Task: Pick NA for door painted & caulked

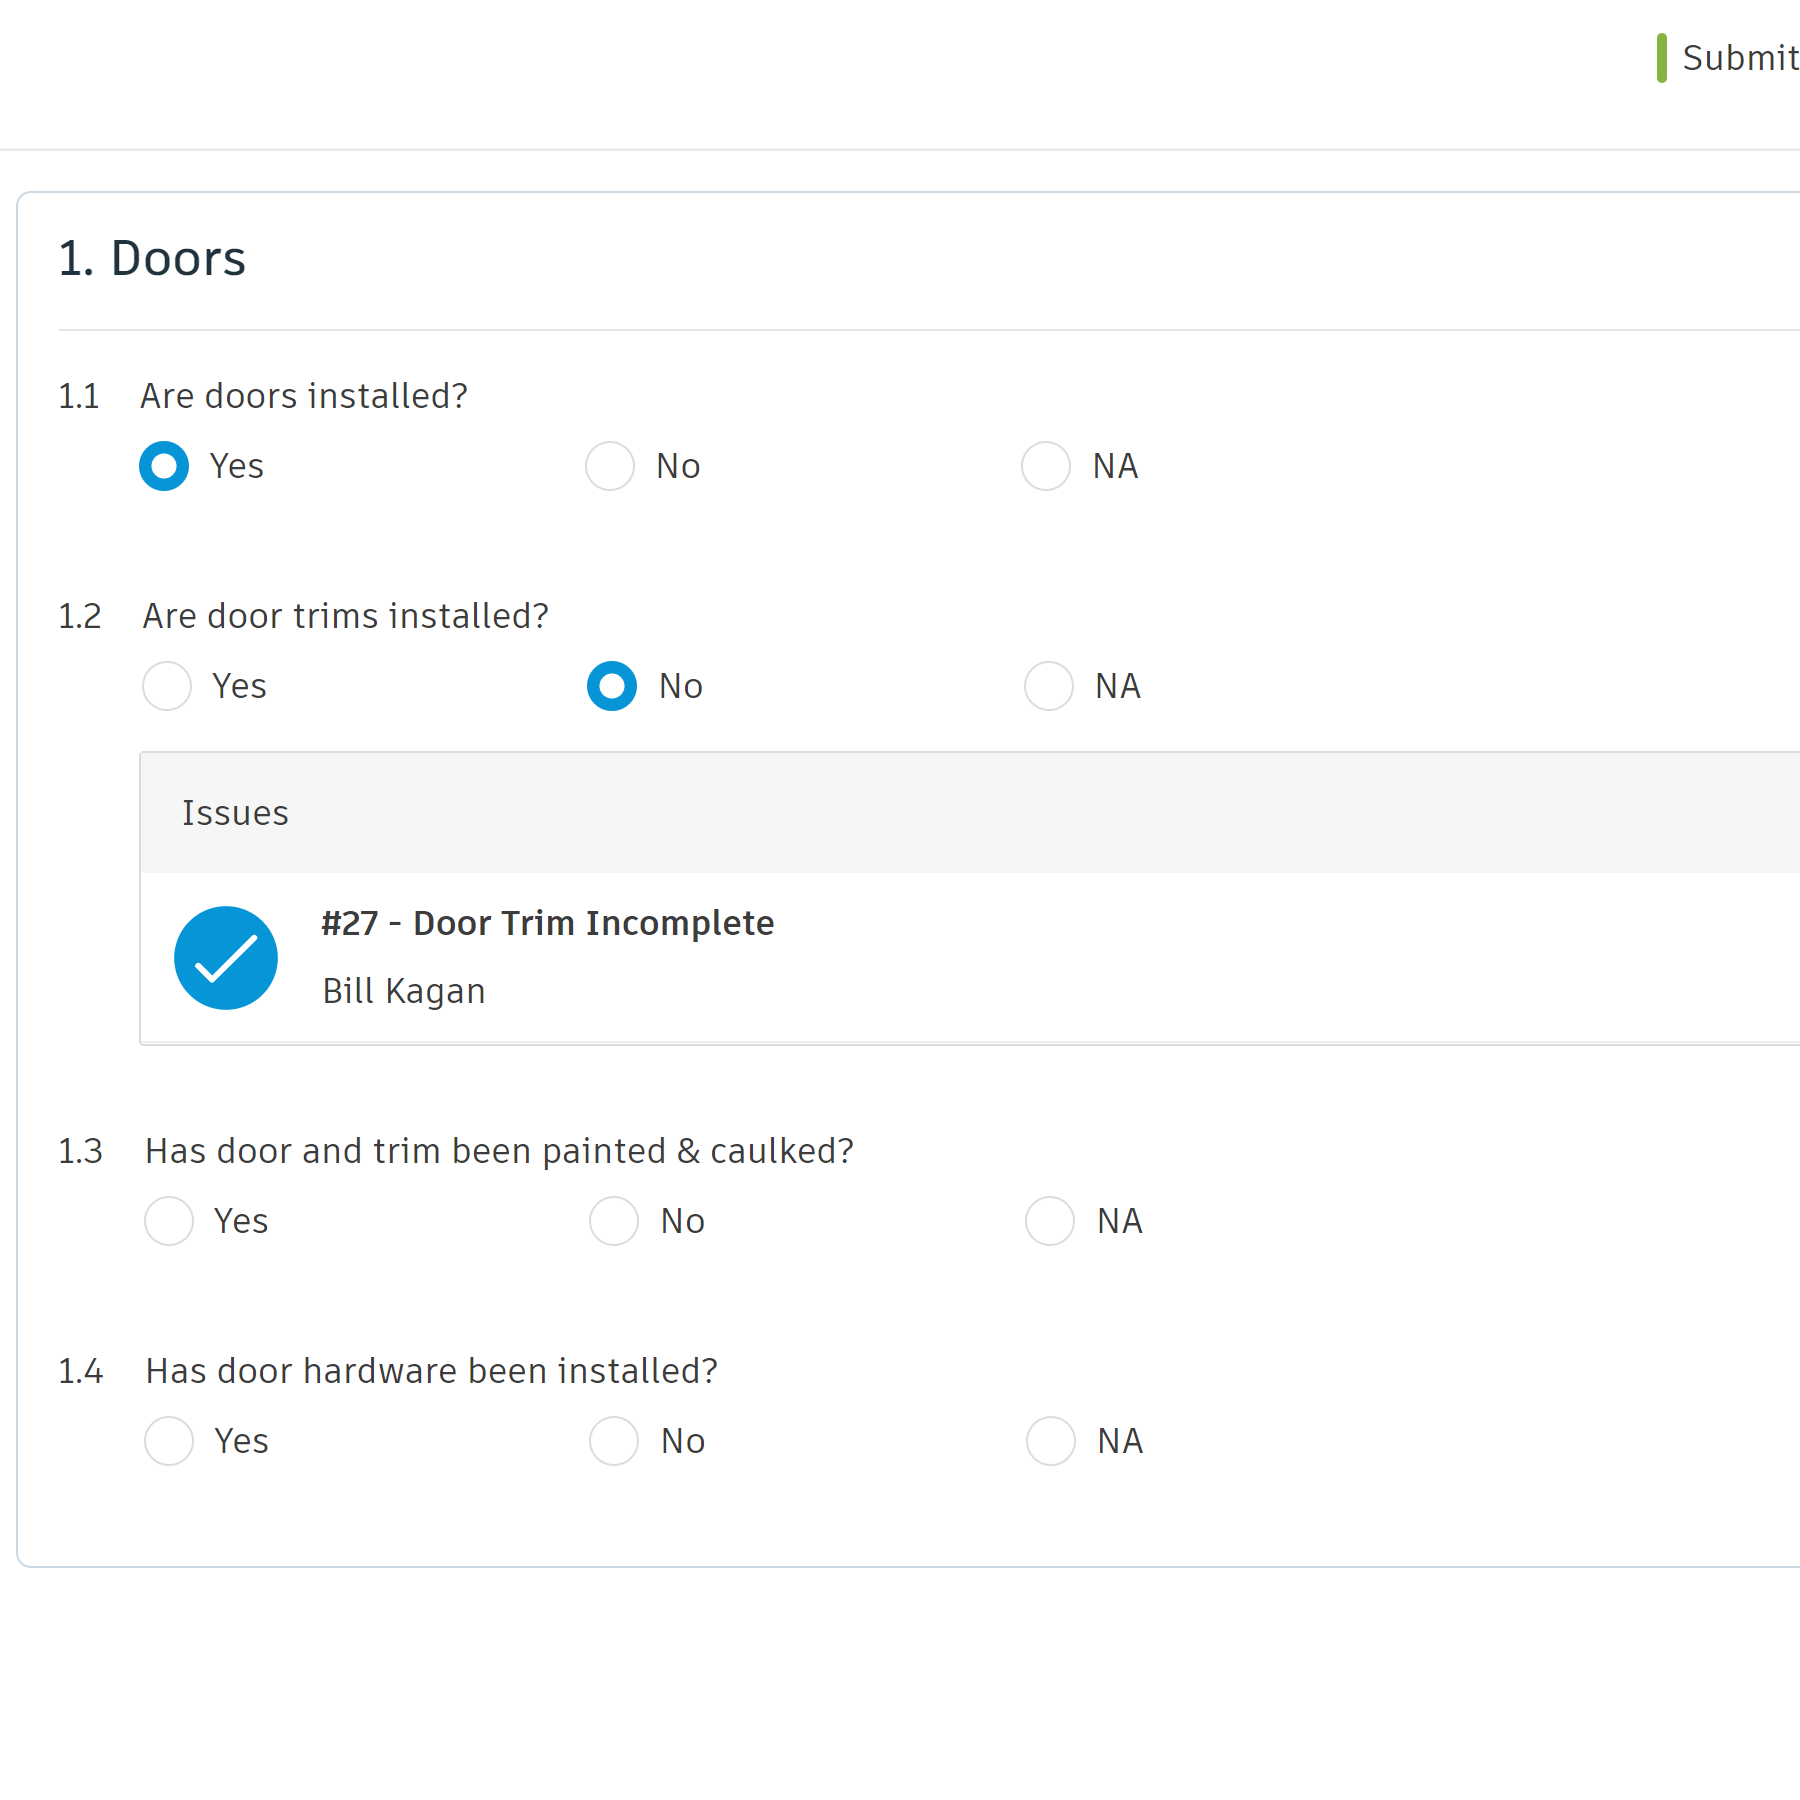Action: pyautogui.click(x=1050, y=1221)
